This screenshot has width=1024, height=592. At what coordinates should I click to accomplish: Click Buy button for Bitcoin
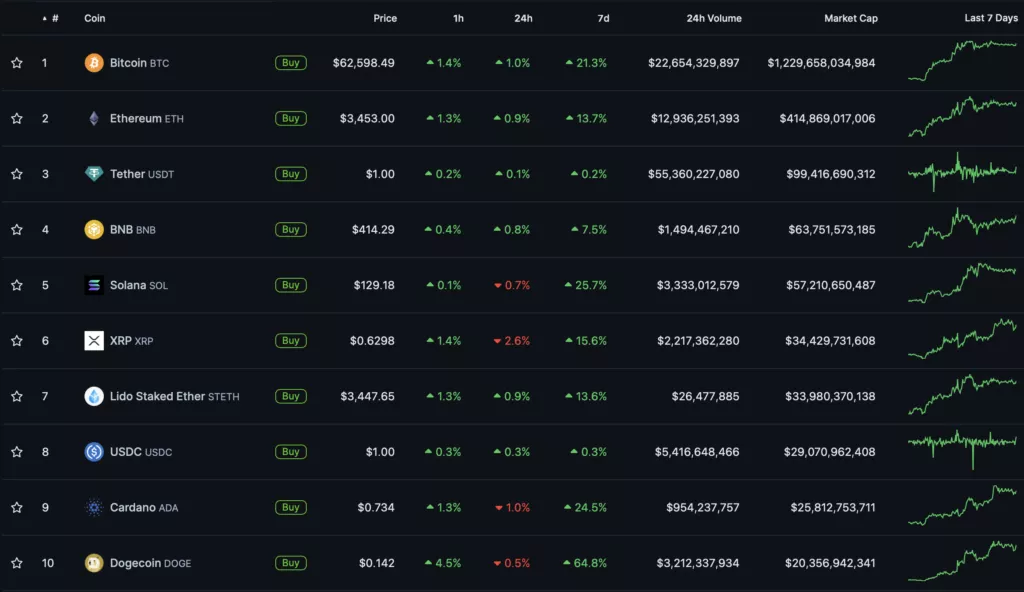(291, 63)
